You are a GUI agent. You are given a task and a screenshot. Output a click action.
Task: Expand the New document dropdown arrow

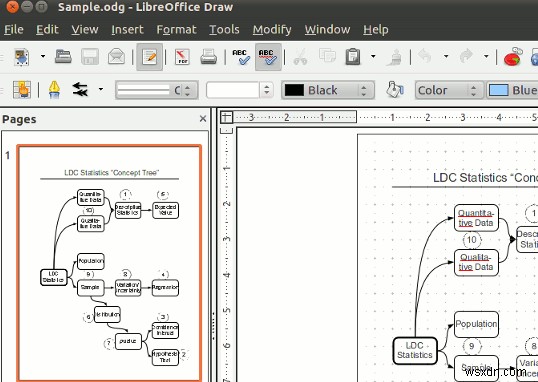point(43,56)
